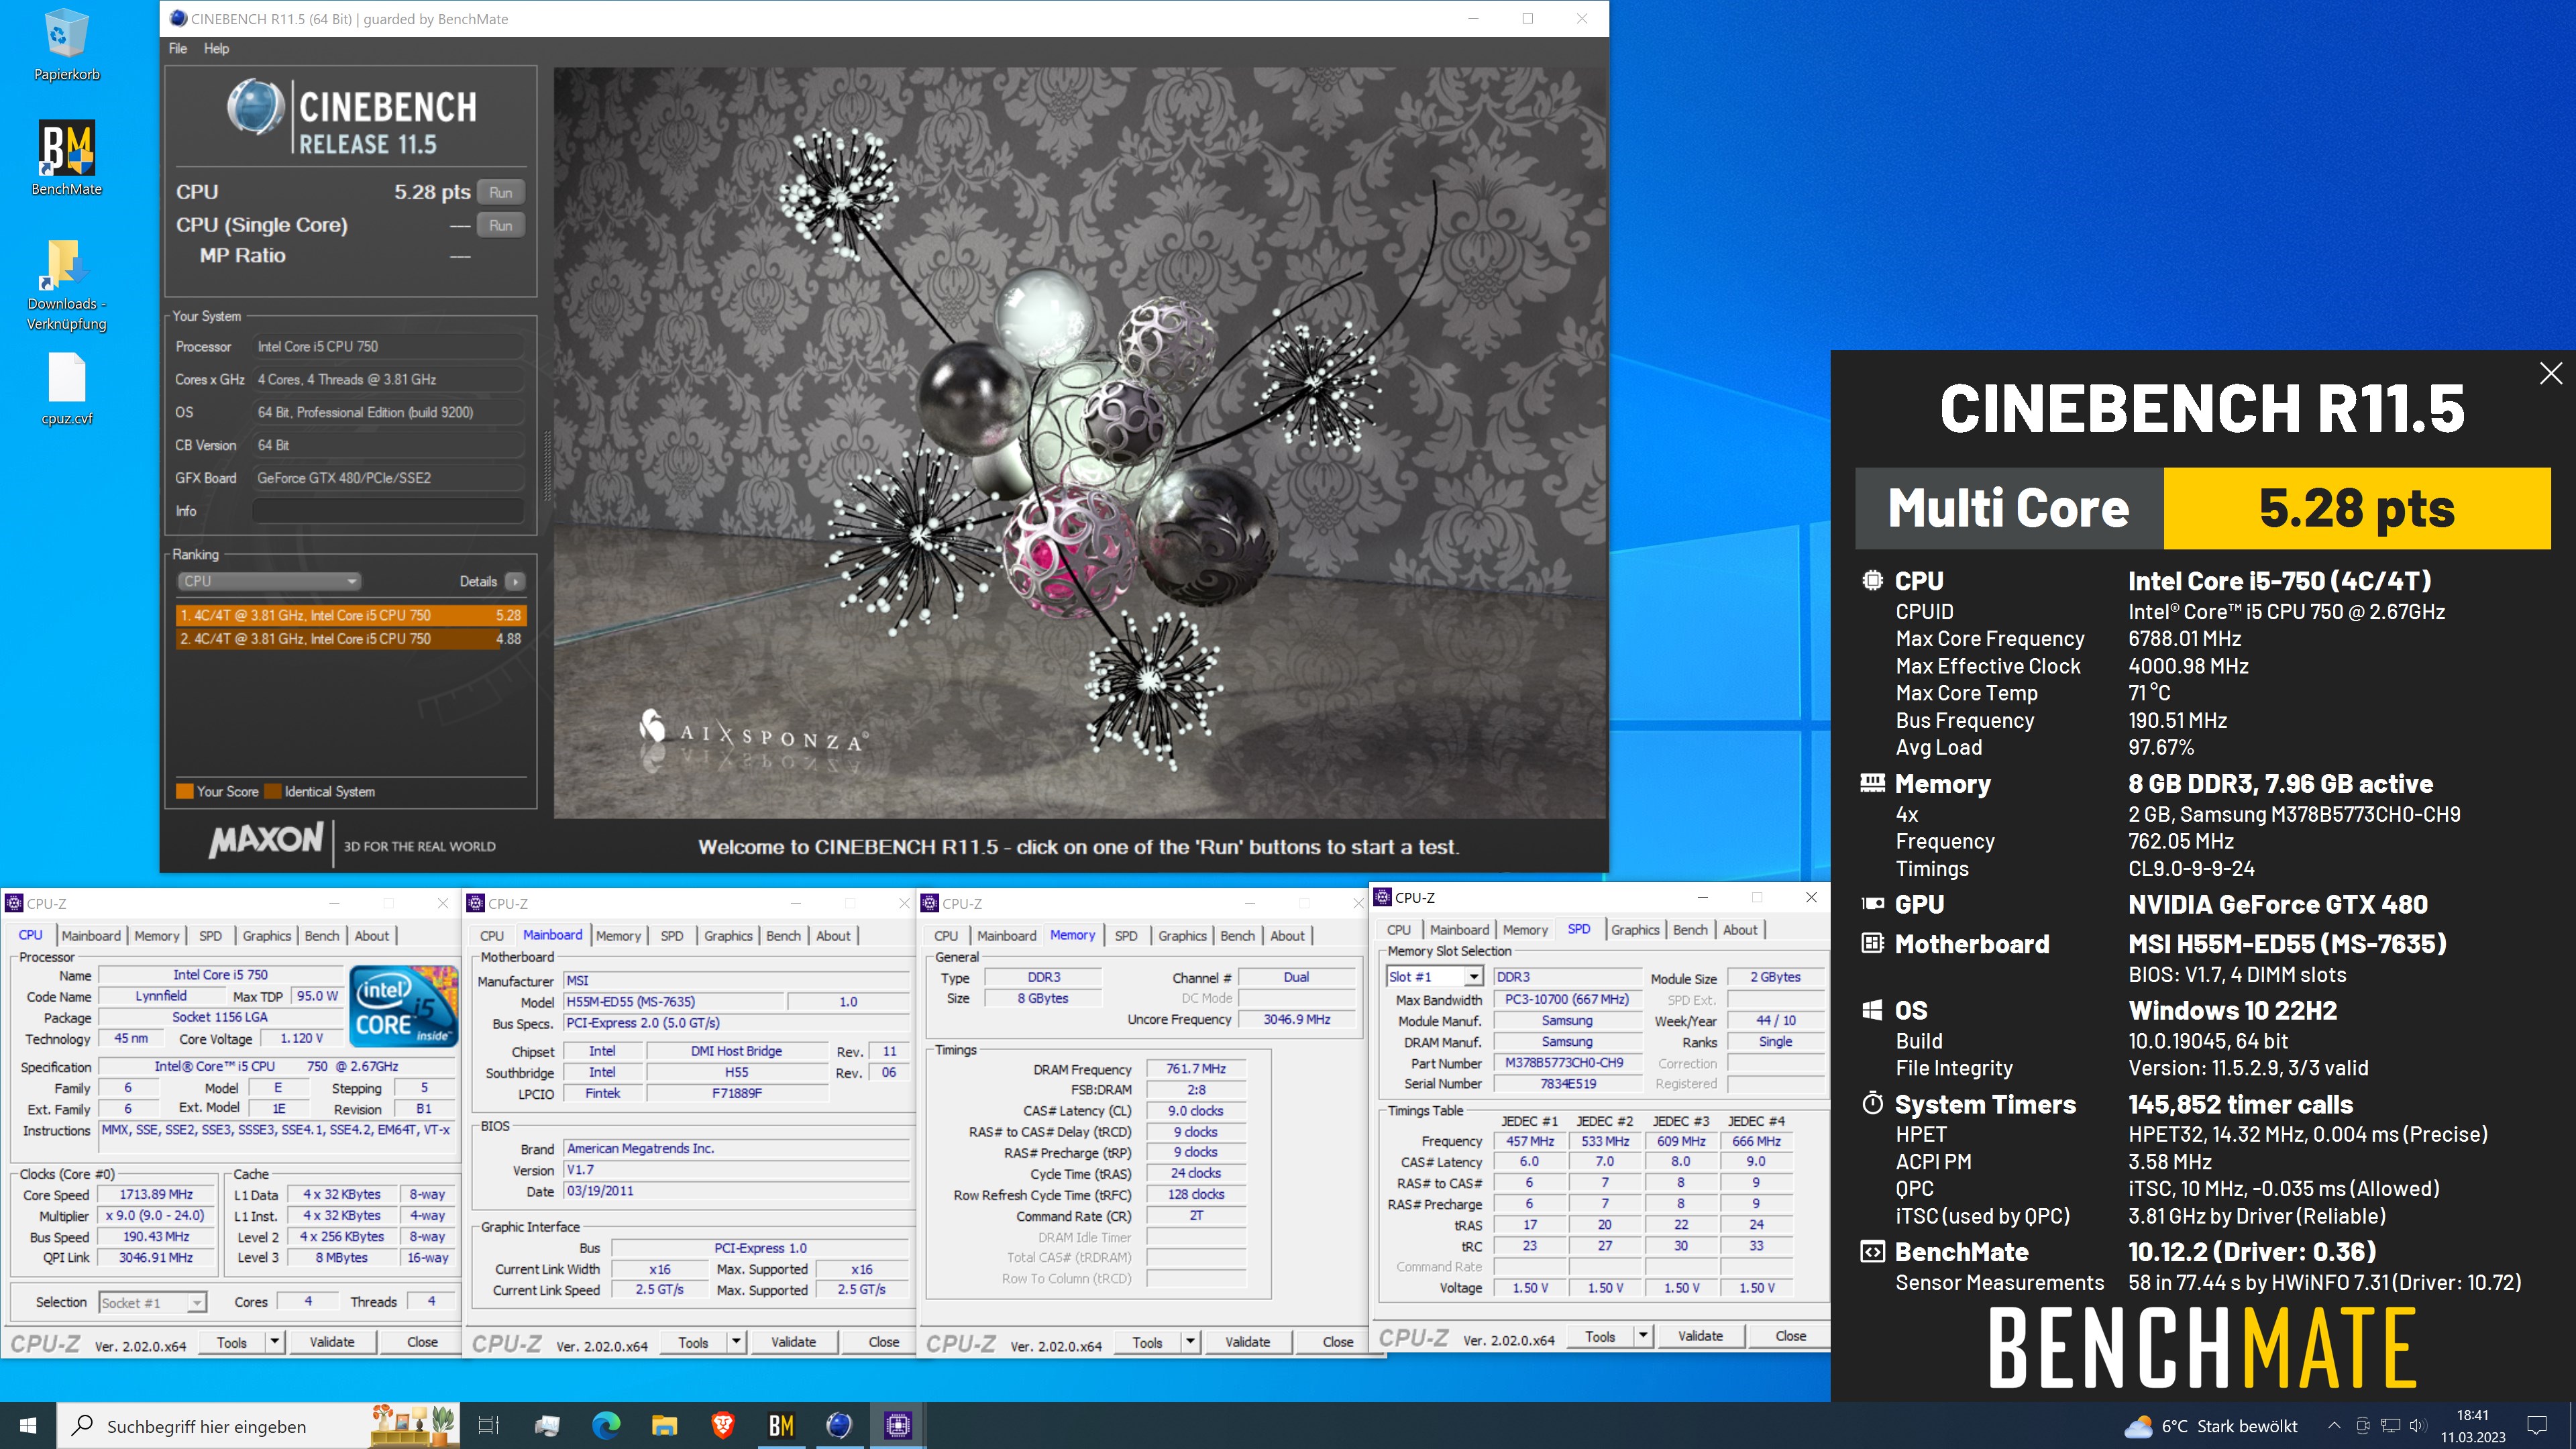Expand Tools dropdown arrow in Mainboard window

point(736,1341)
